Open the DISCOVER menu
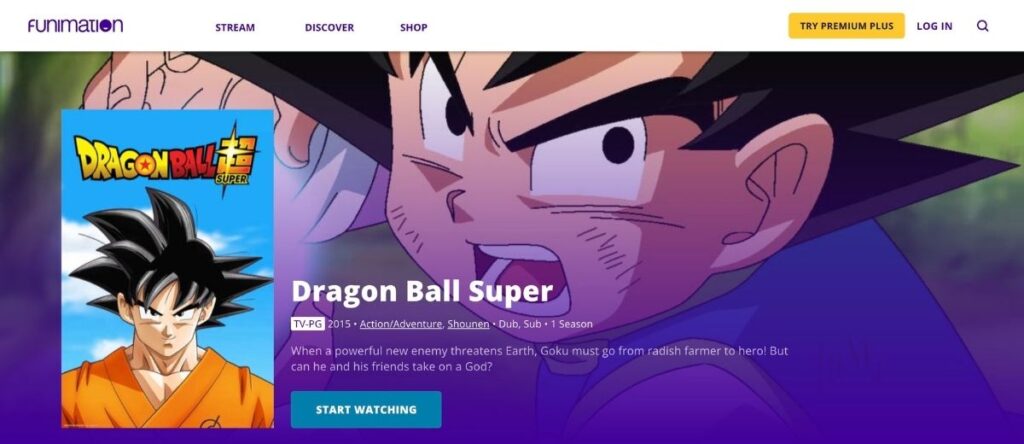 [329, 27]
